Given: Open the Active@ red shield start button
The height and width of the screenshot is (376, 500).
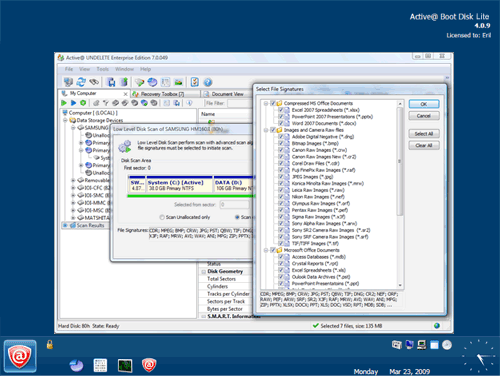Looking at the screenshot, I should click(20, 356).
